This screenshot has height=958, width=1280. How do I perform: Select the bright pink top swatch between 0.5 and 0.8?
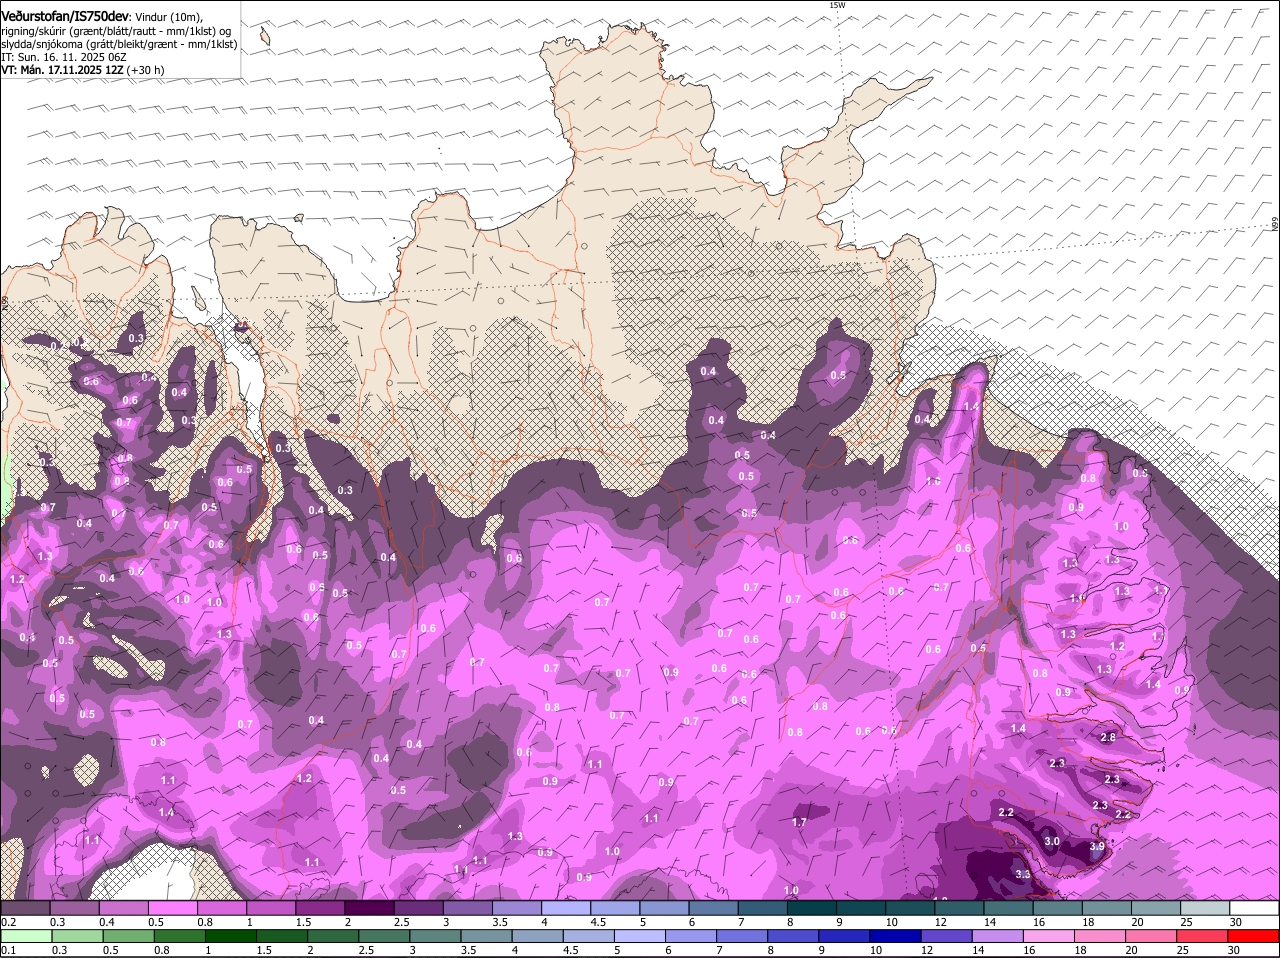[x=172, y=908]
